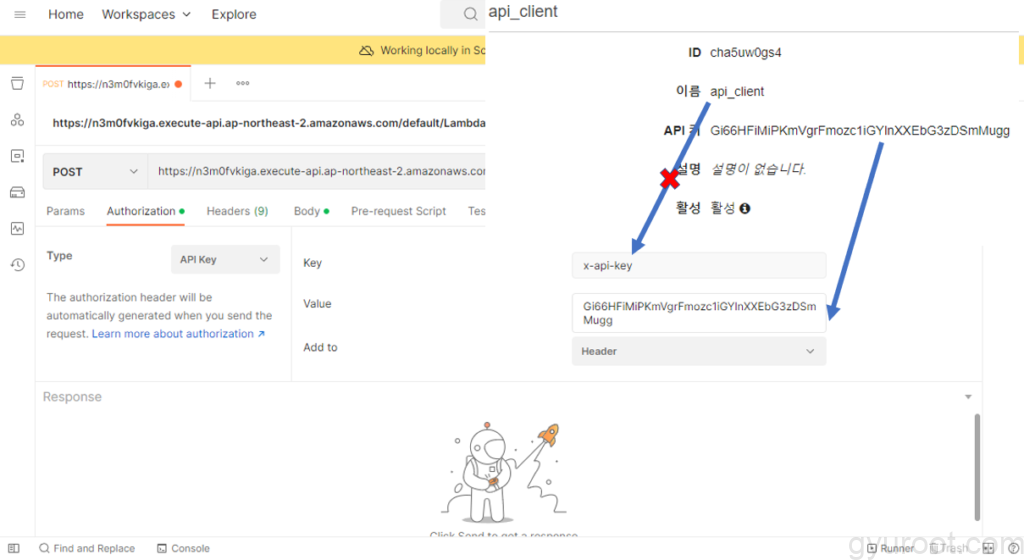
Task: Open the Add to Header dropdown
Action: (x=698, y=351)
